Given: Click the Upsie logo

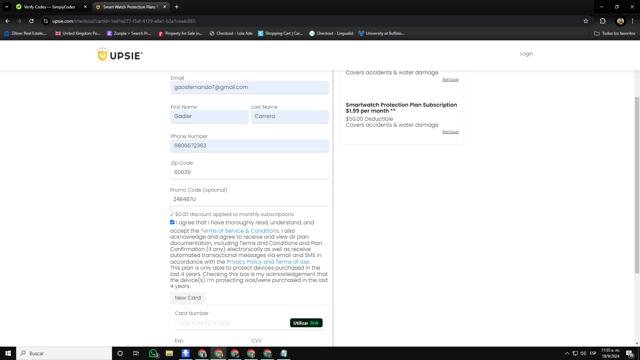Looking at the screenshot, I should [120, 55].
